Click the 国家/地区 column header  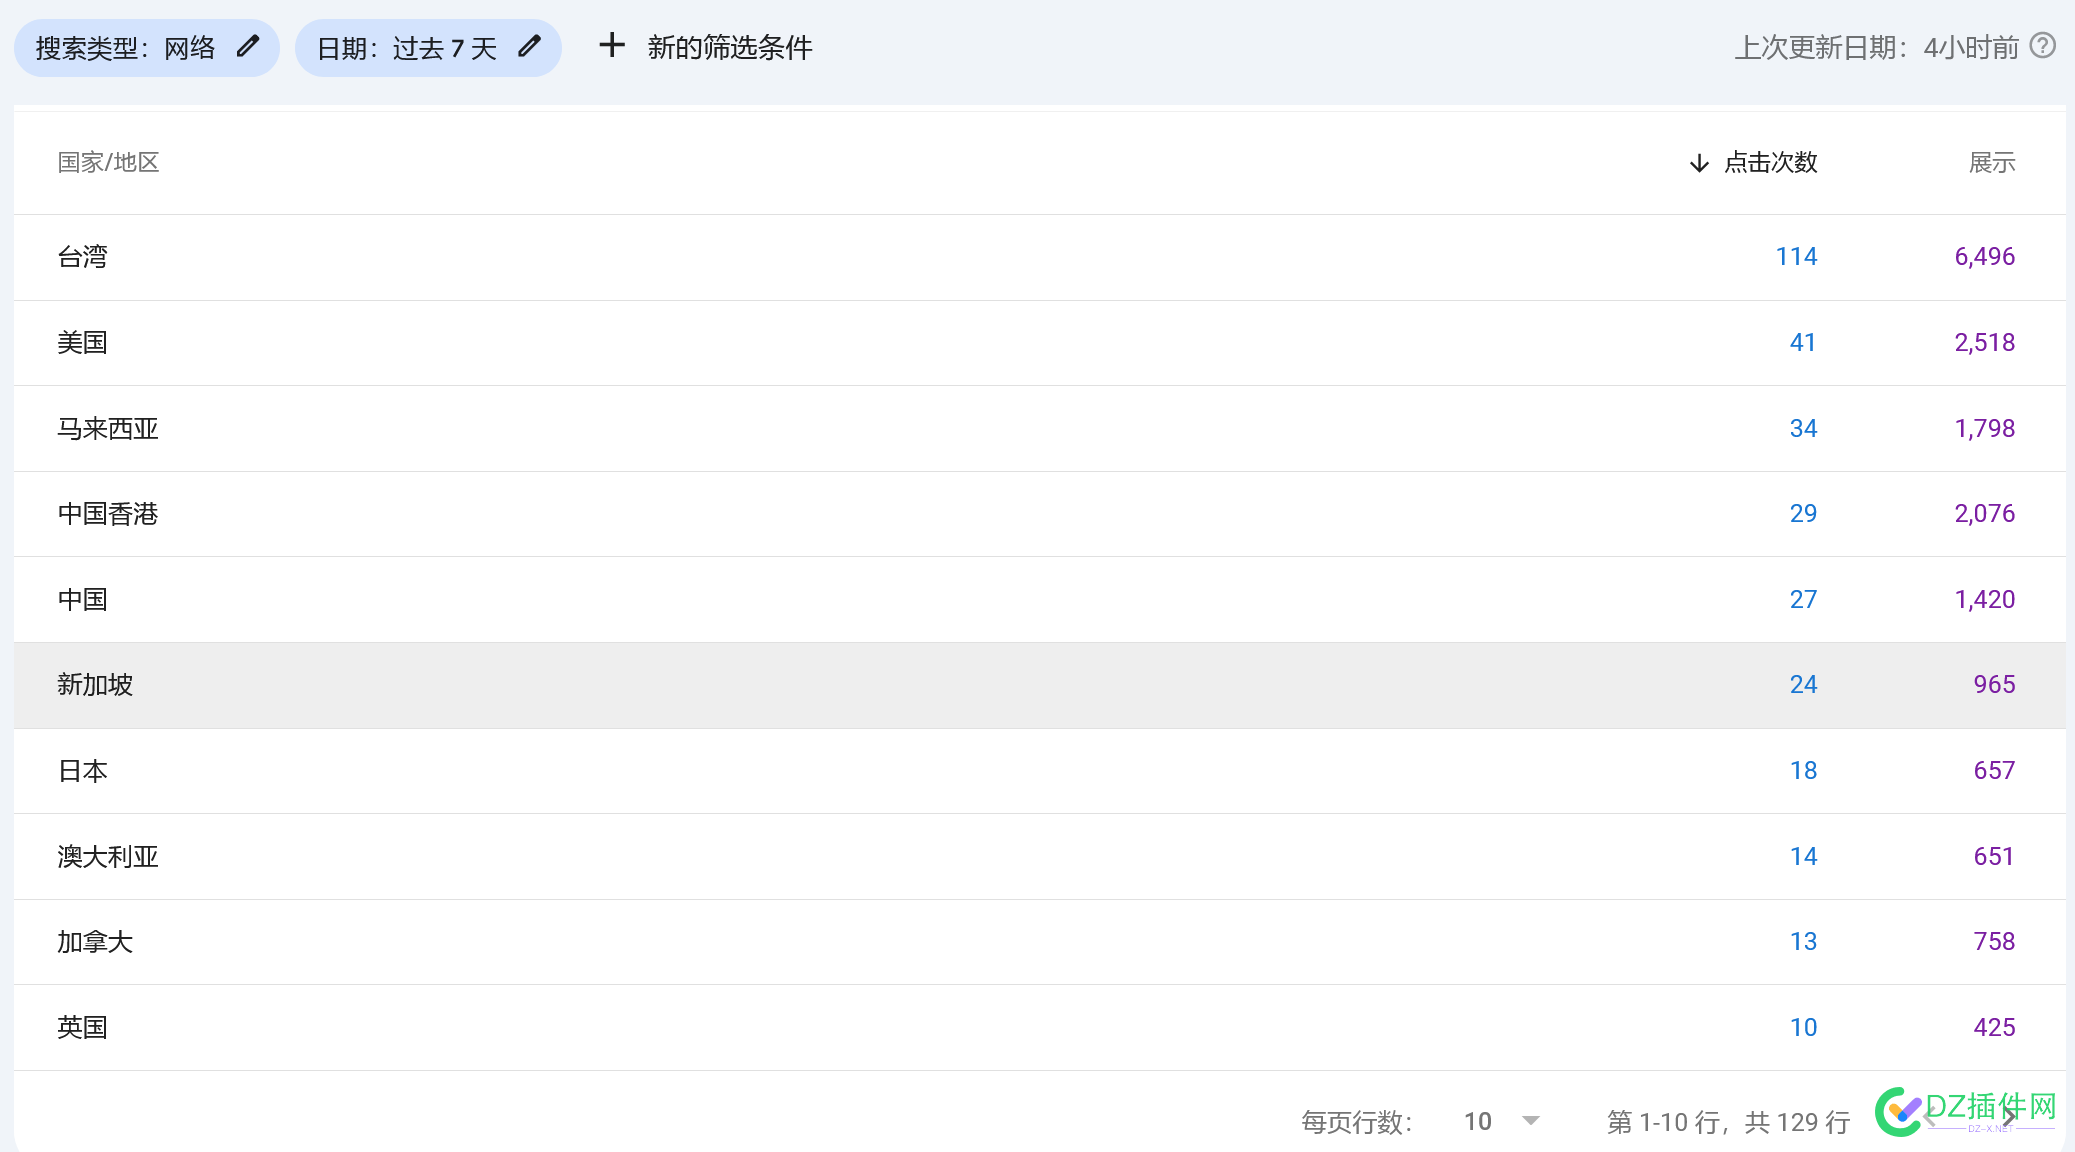pyautogui.click(x=108, y=162)
